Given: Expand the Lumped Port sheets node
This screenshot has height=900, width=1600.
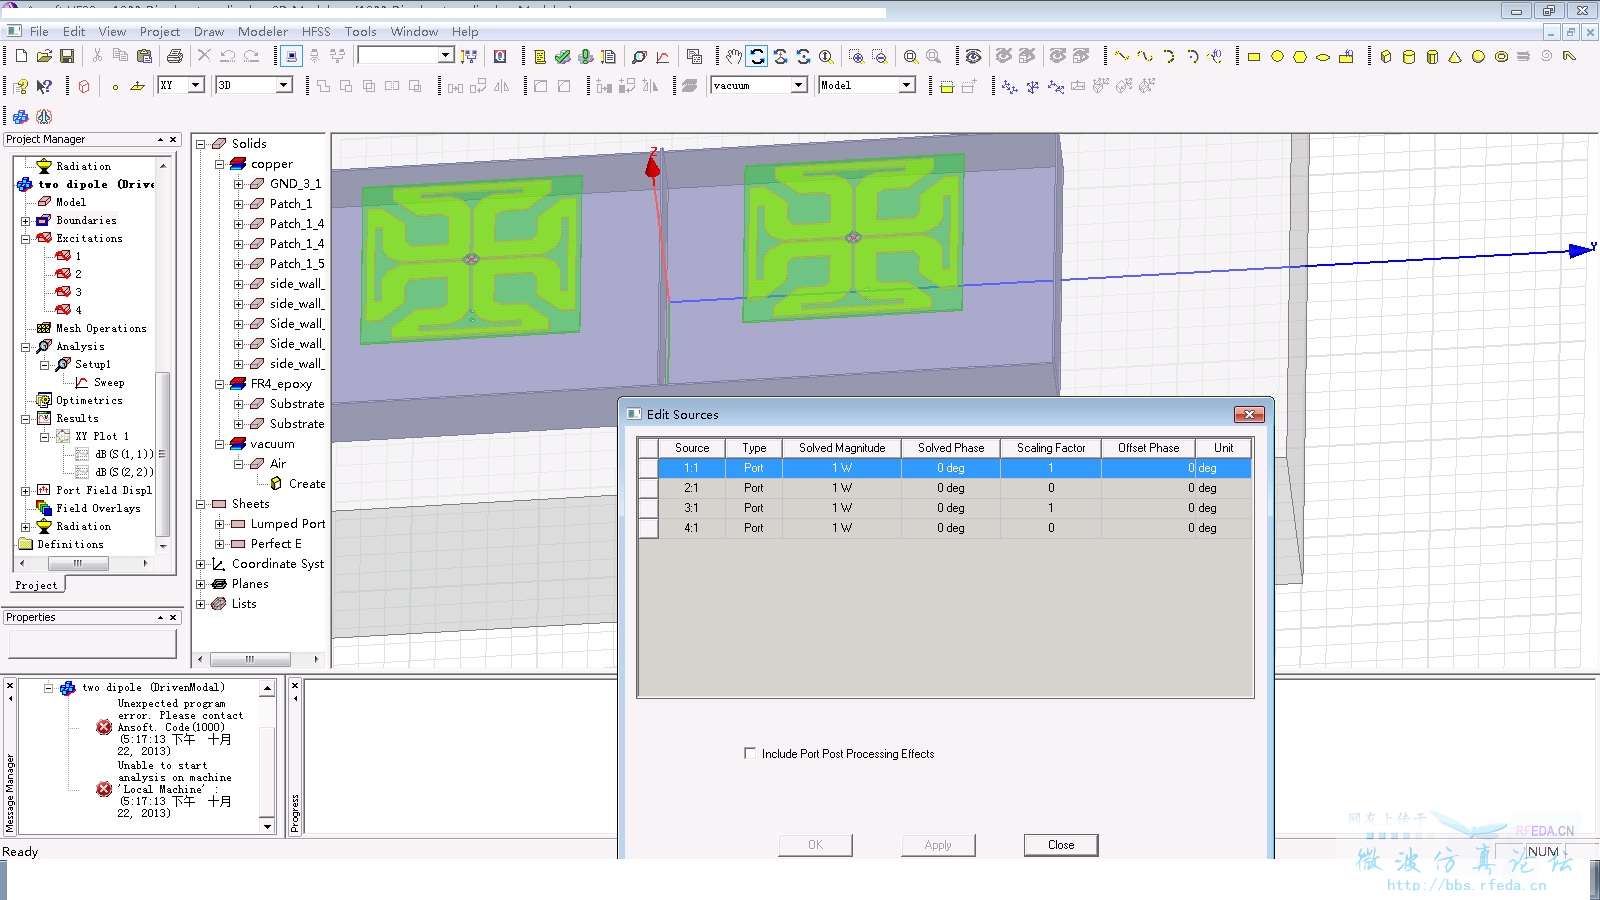Looking at the screenshot, I should click(x=220, y=524).
